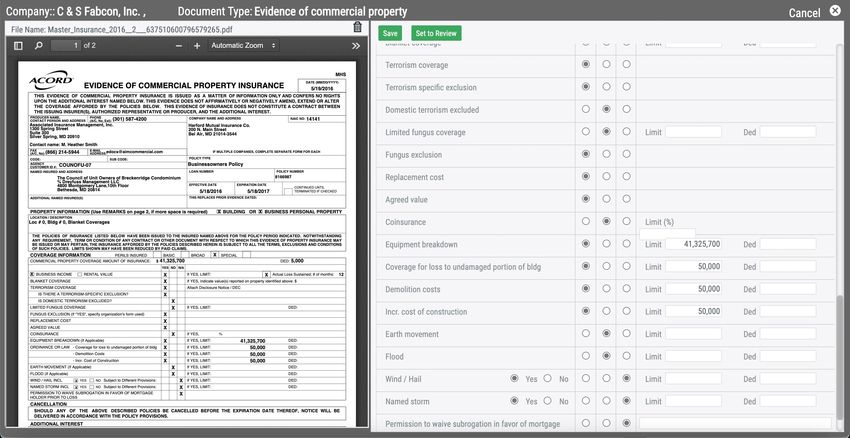Click the ACORD logo in the PDF
850x438 pixels.
[x=50, y=80]
